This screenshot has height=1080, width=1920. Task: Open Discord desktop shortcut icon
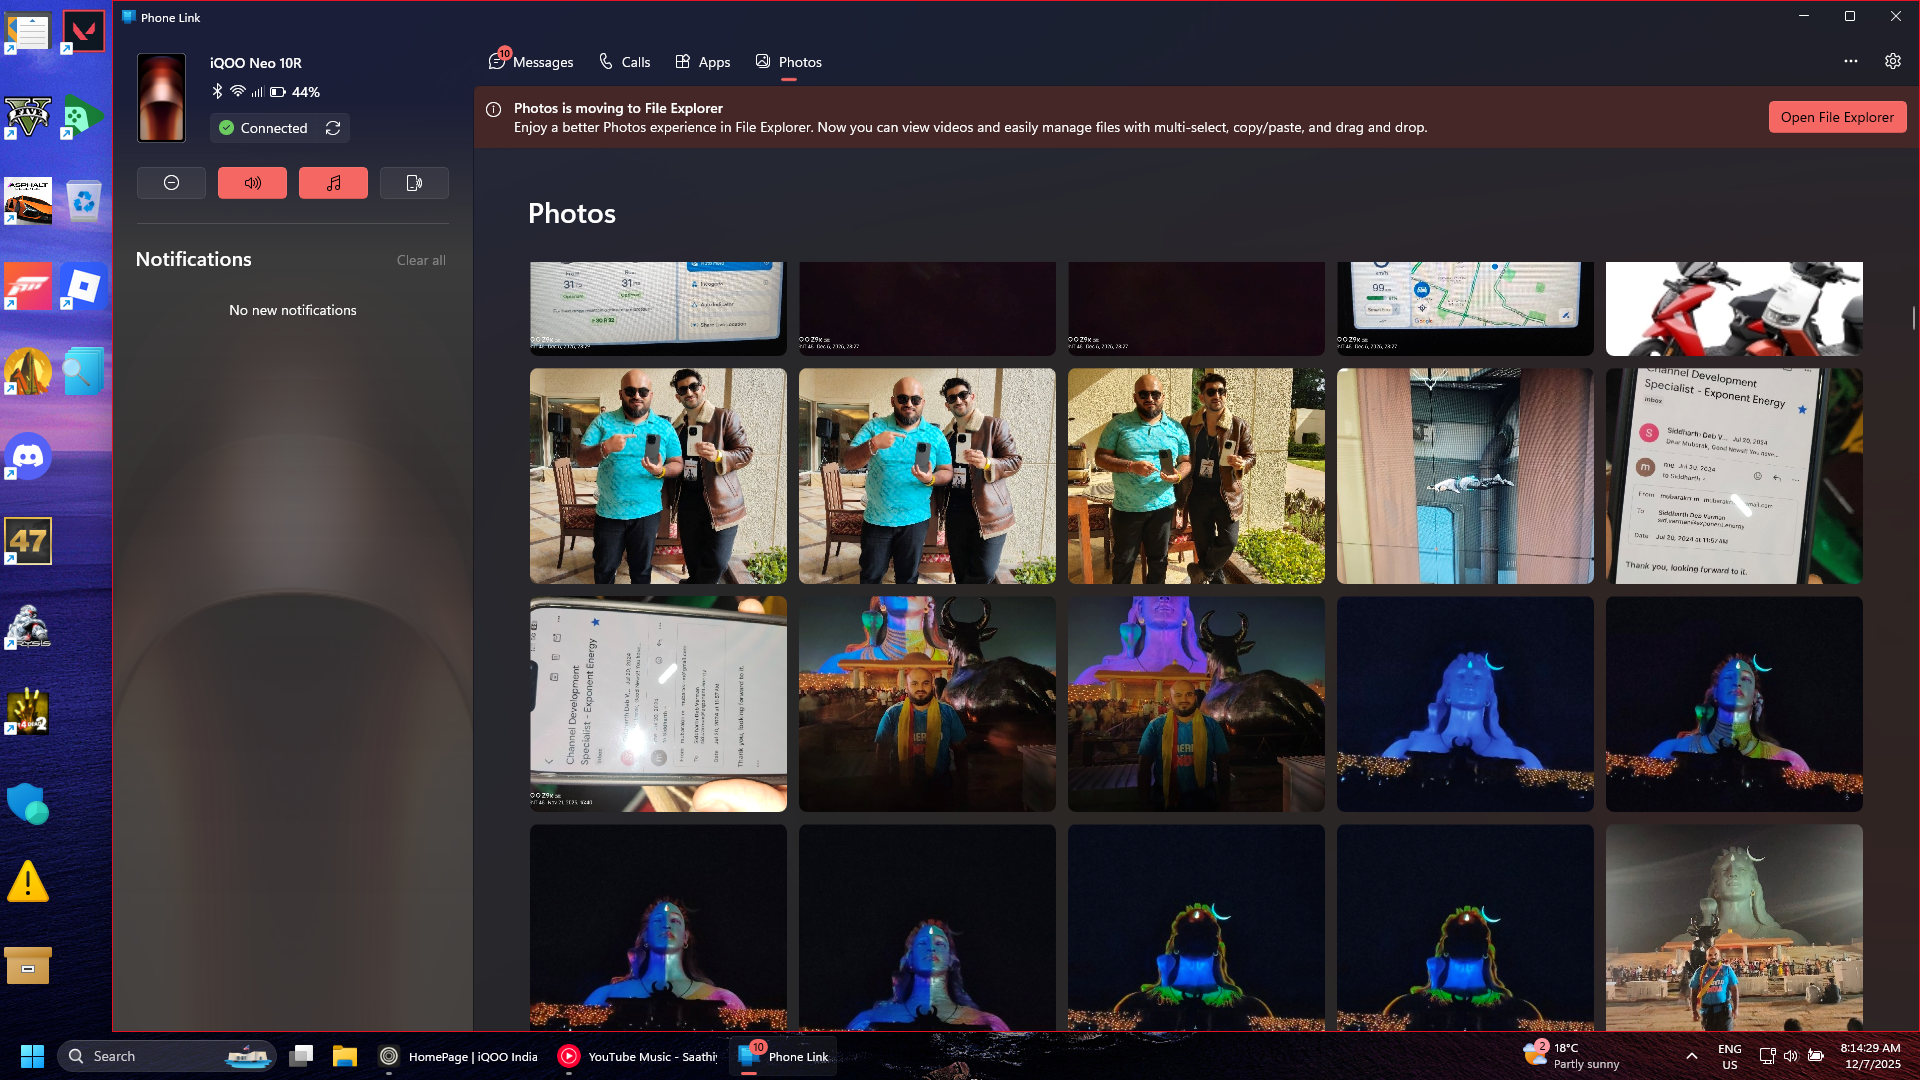click(x=28, y=457)
